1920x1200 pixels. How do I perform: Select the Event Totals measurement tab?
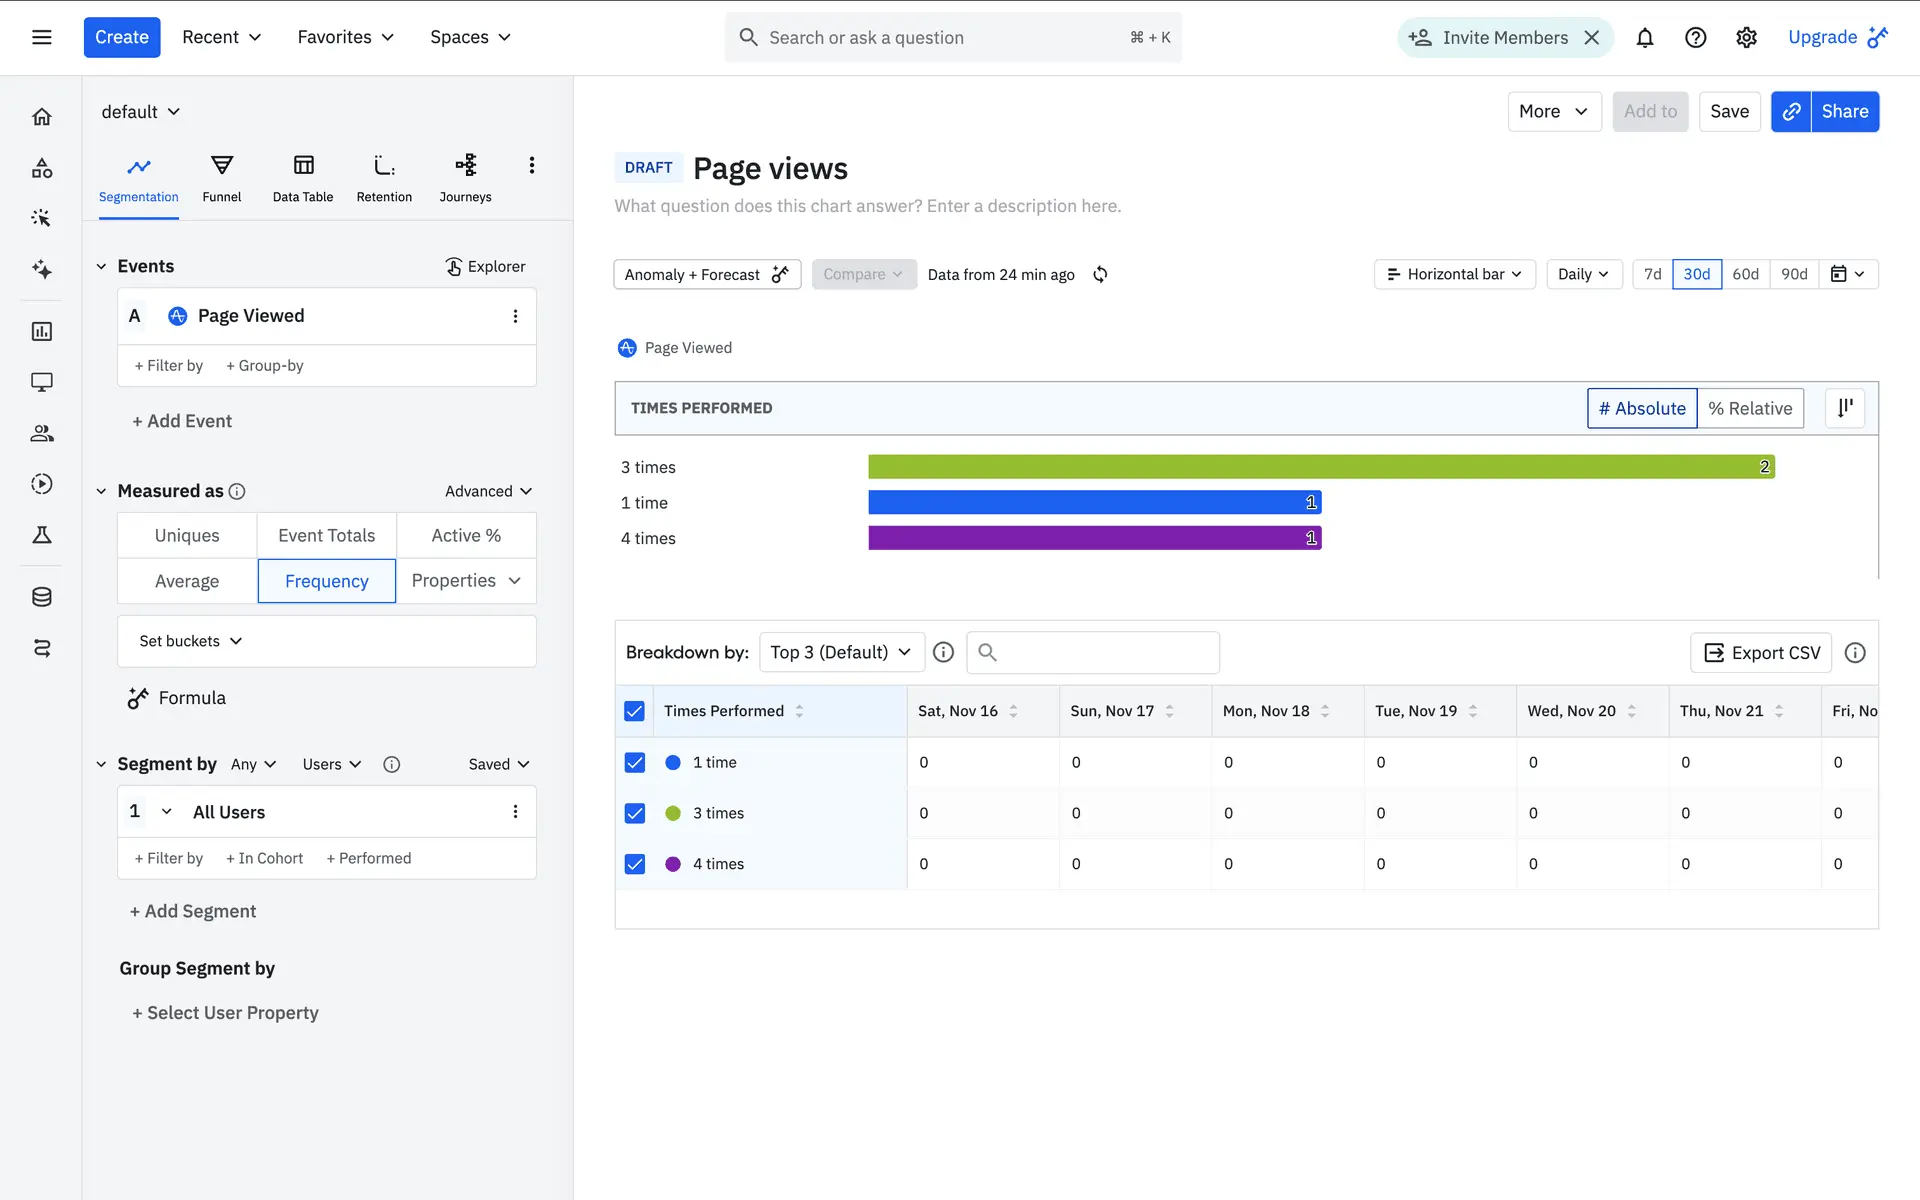326,535
